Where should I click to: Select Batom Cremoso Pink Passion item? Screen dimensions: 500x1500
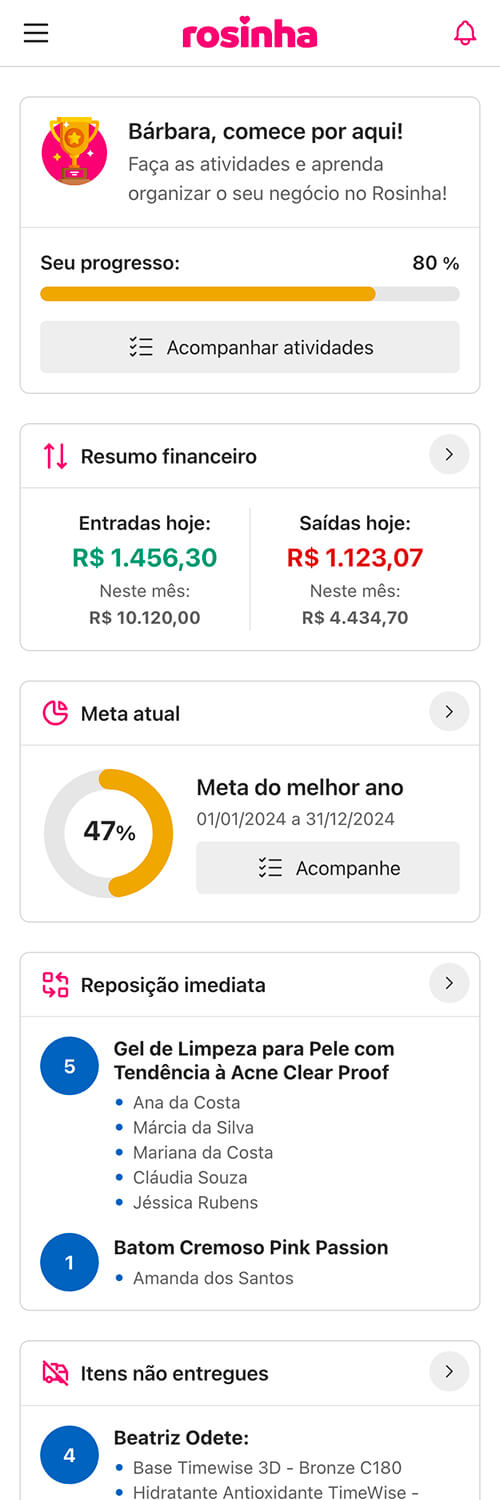tap(251, 1248)
